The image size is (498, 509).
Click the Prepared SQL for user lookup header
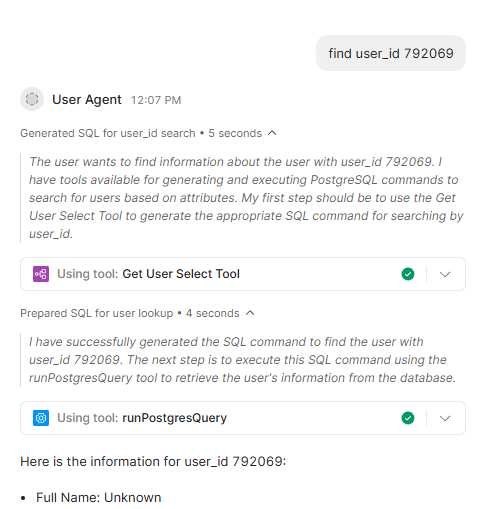[x=130, y=313]
